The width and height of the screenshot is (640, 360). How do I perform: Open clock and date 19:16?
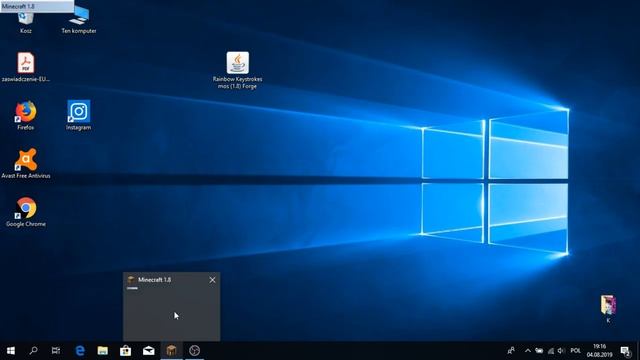[x=600, y=351]
